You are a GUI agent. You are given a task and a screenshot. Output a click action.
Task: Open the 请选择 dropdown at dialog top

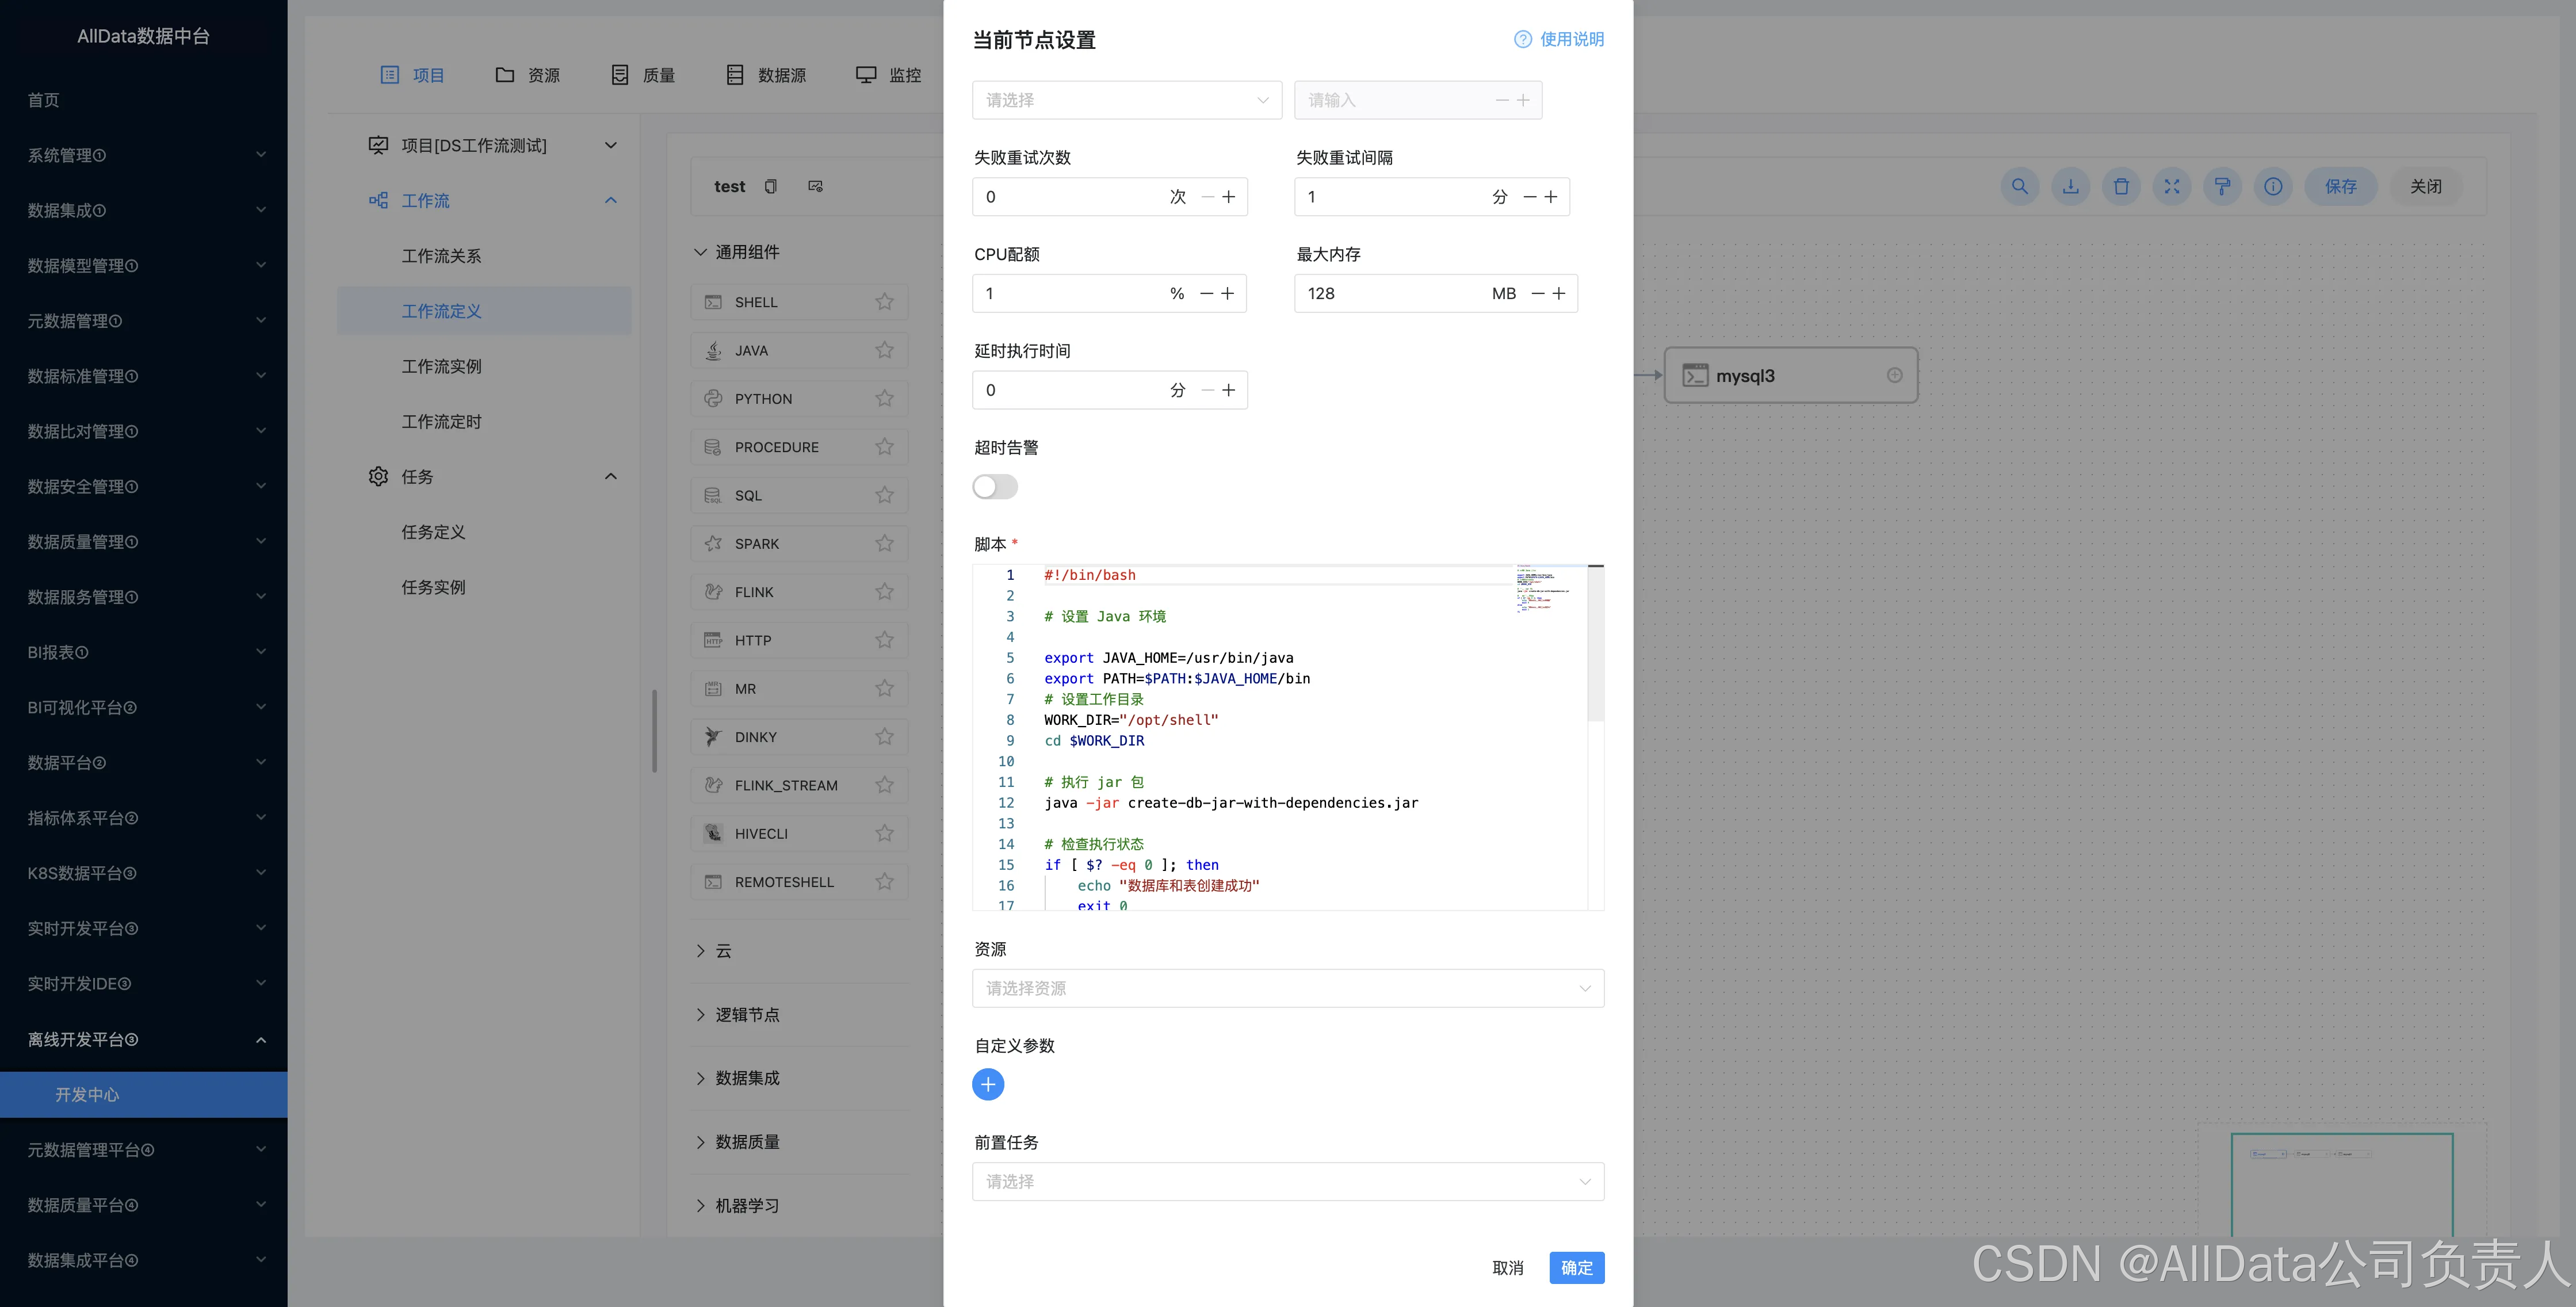click(1127, 100)
